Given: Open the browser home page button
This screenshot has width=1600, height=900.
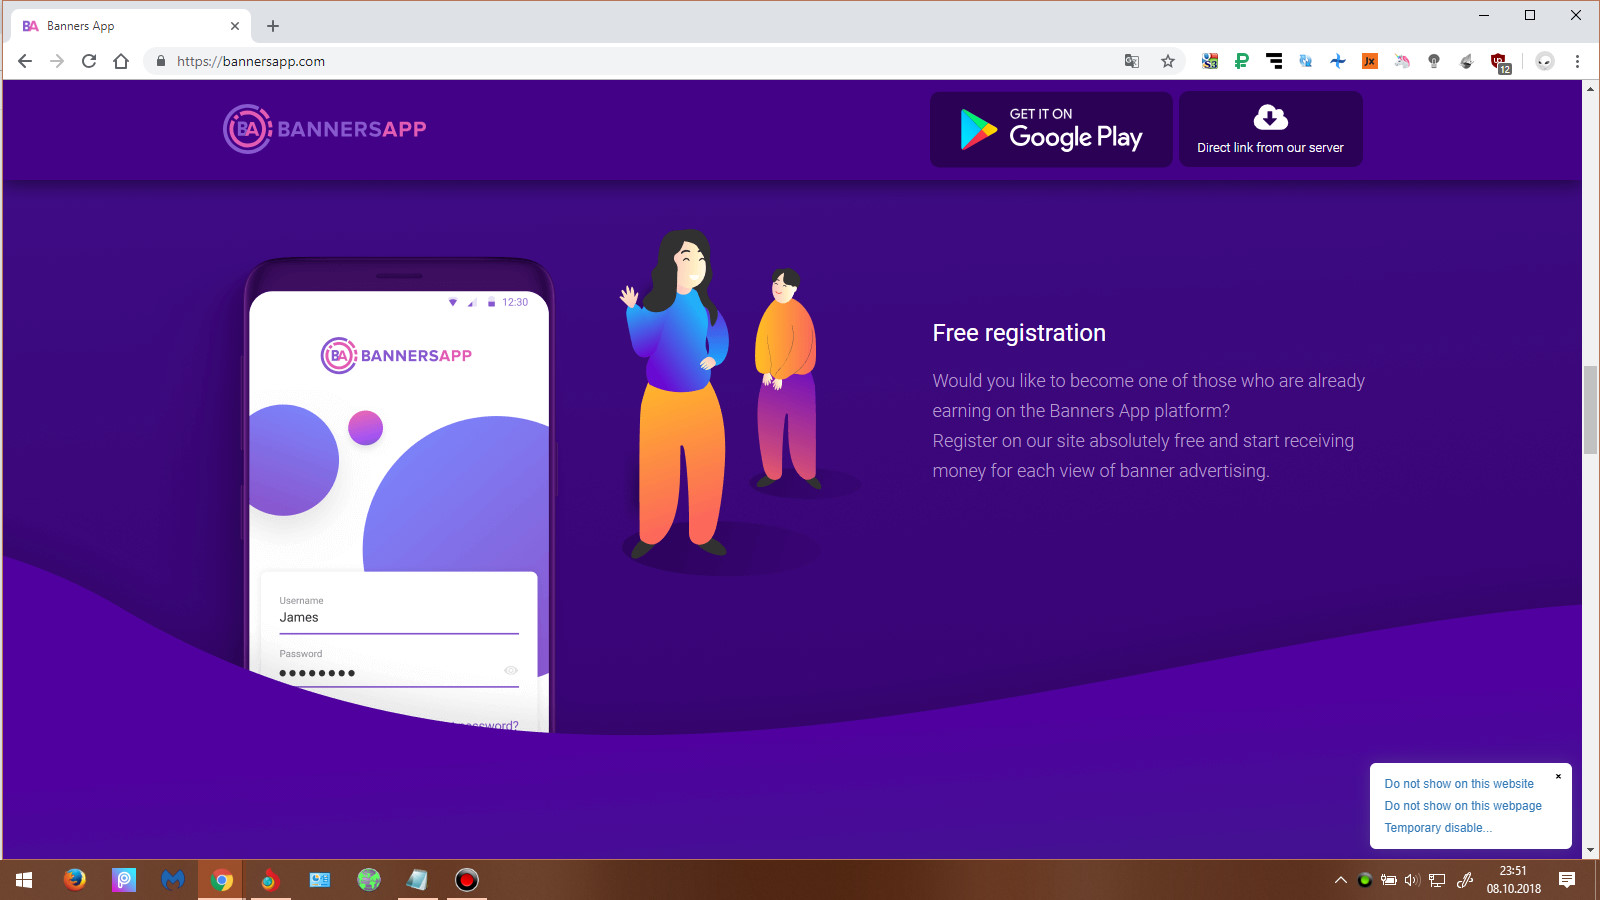Looking at the screenshot, I should coord(121,61).
